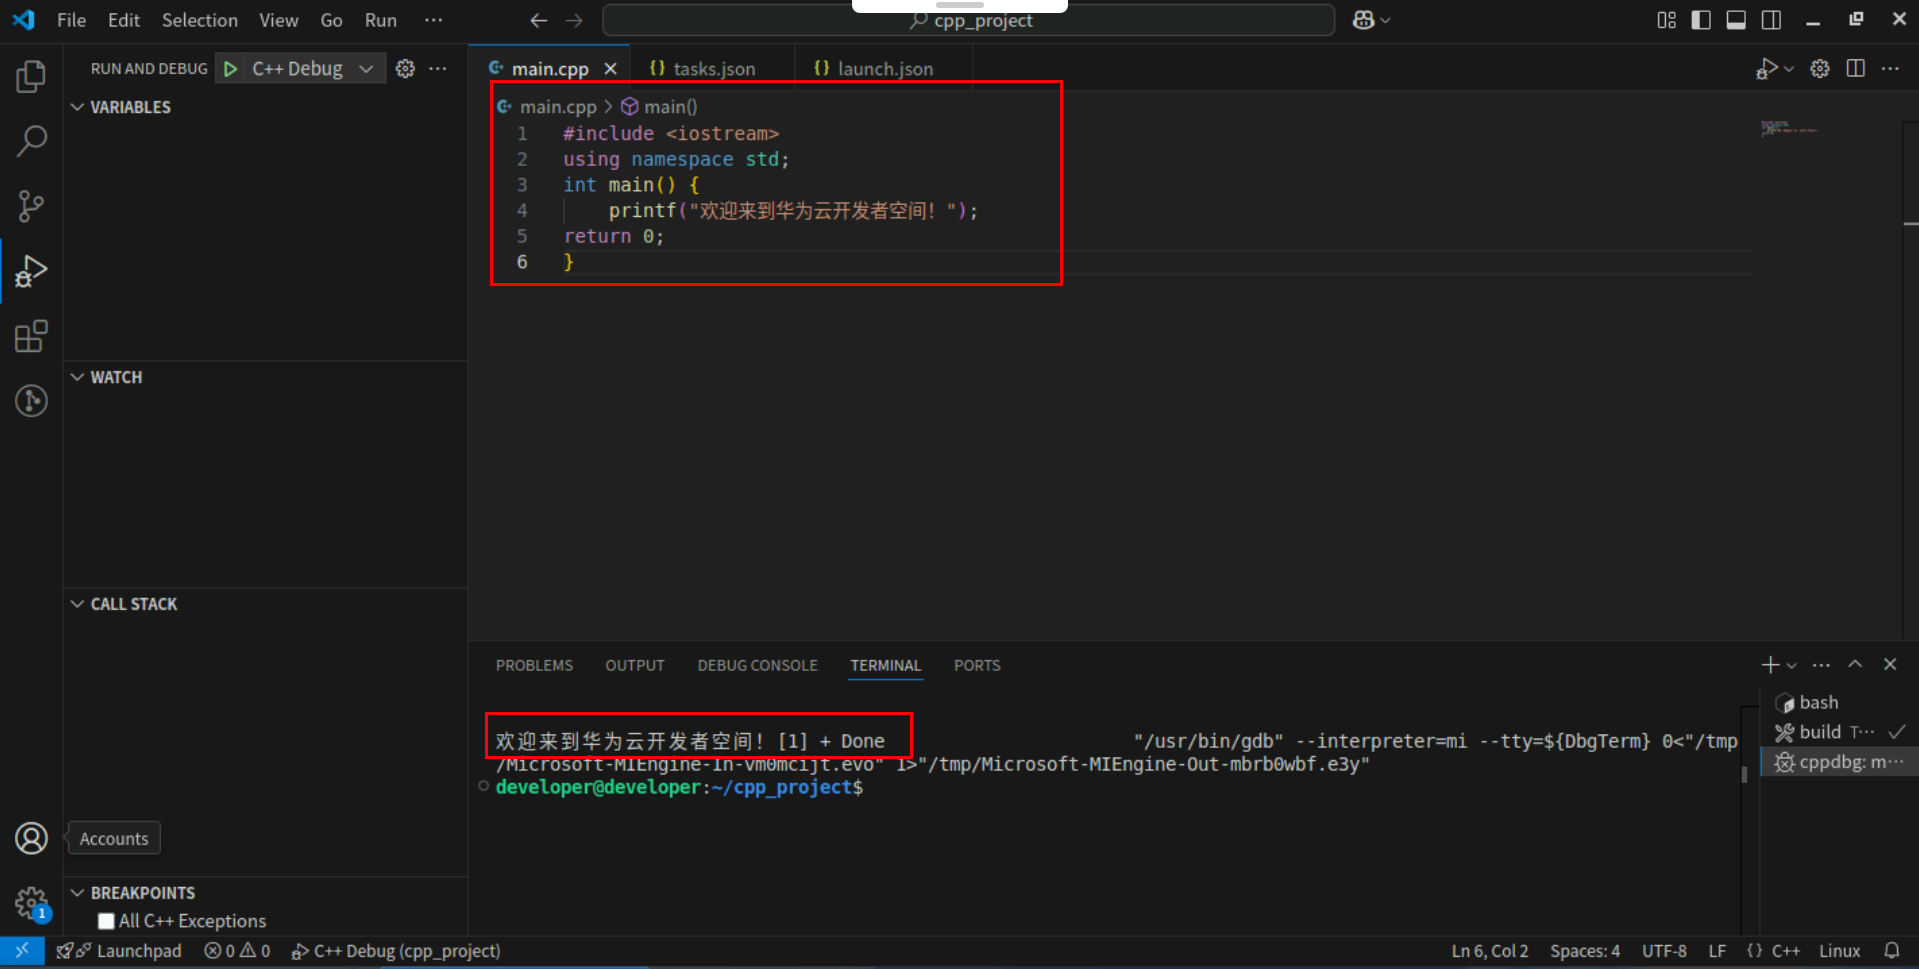Switch to tasks.json tab

point(712,68)
